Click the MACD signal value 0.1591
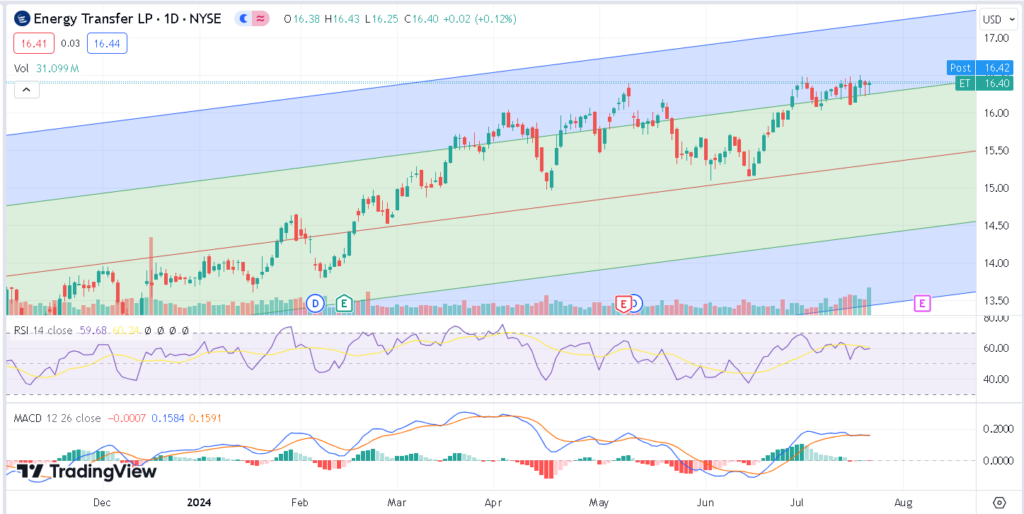This screenshot has width=1024, height=514. pyautogui.click(x=204, y=418)
